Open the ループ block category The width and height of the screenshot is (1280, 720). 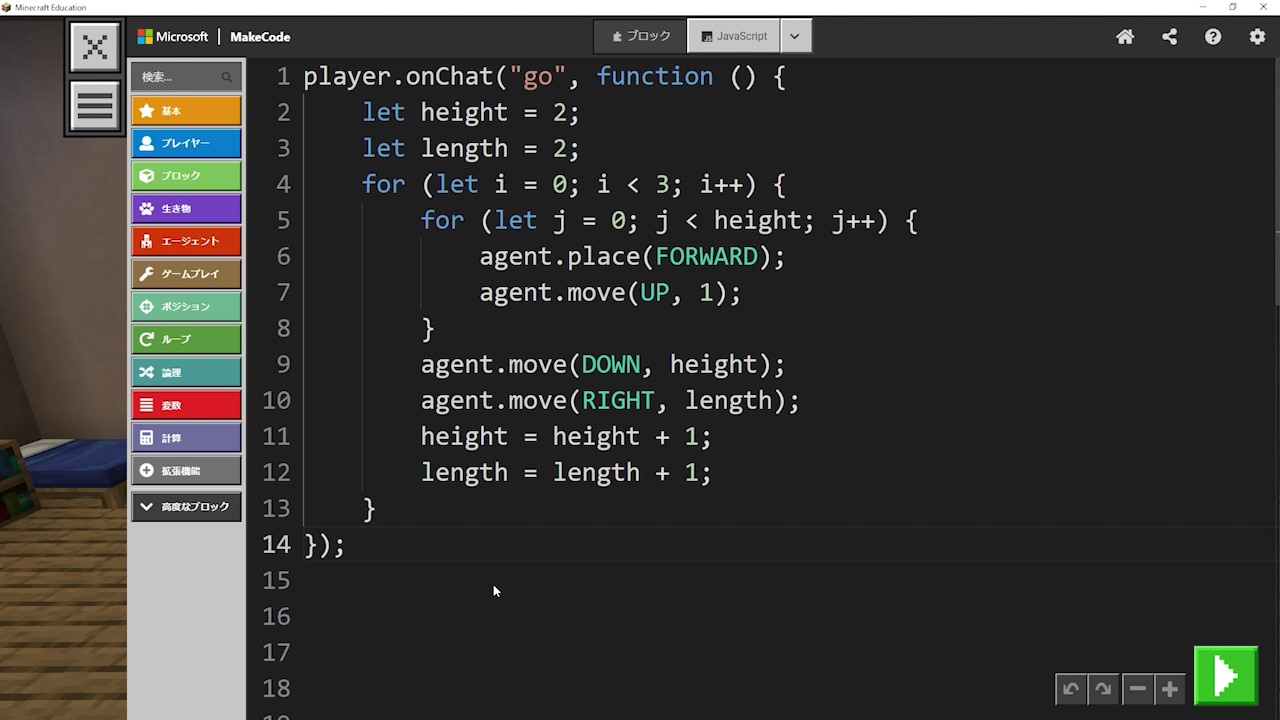186,339
